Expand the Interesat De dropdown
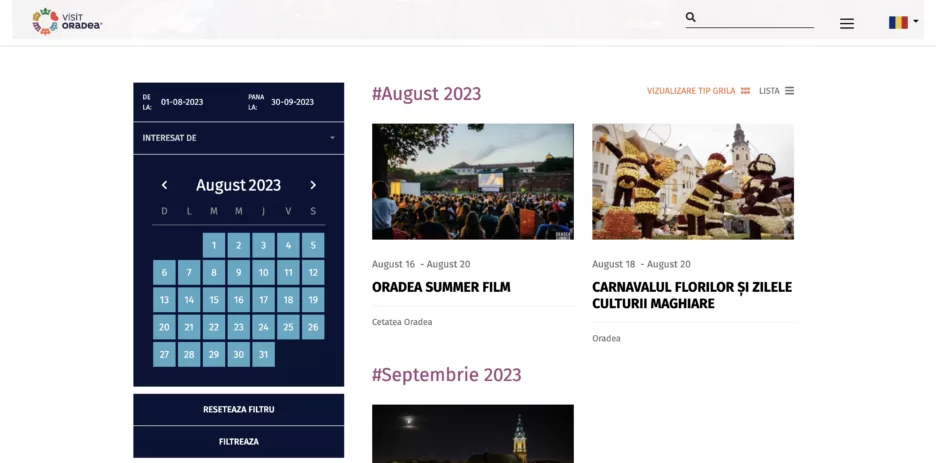 pyautogui.click(x=238, y=138)
